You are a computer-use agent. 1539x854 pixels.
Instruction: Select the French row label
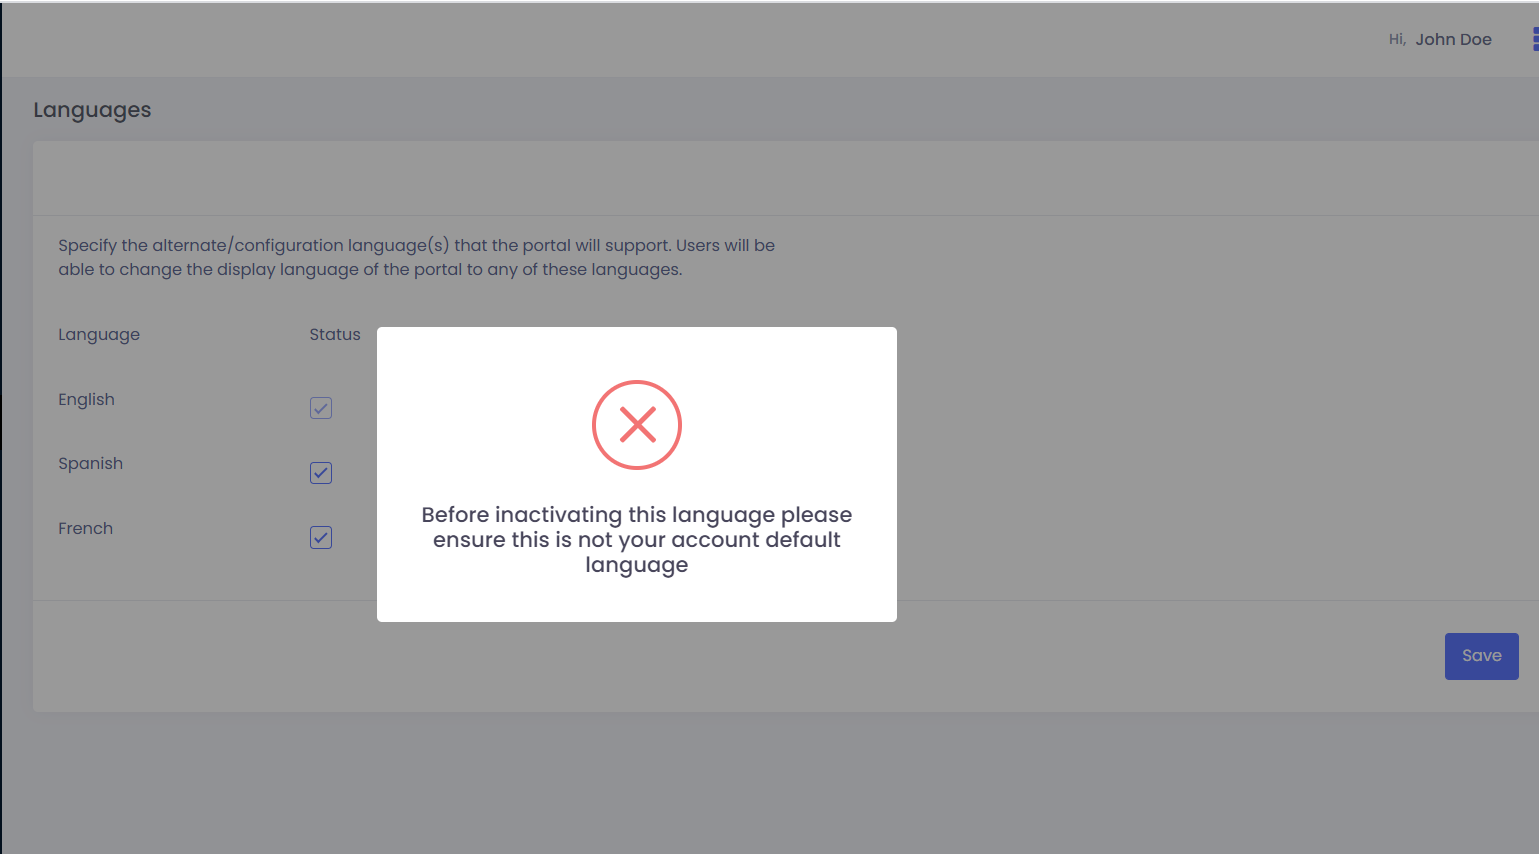[x=85, y=528]
